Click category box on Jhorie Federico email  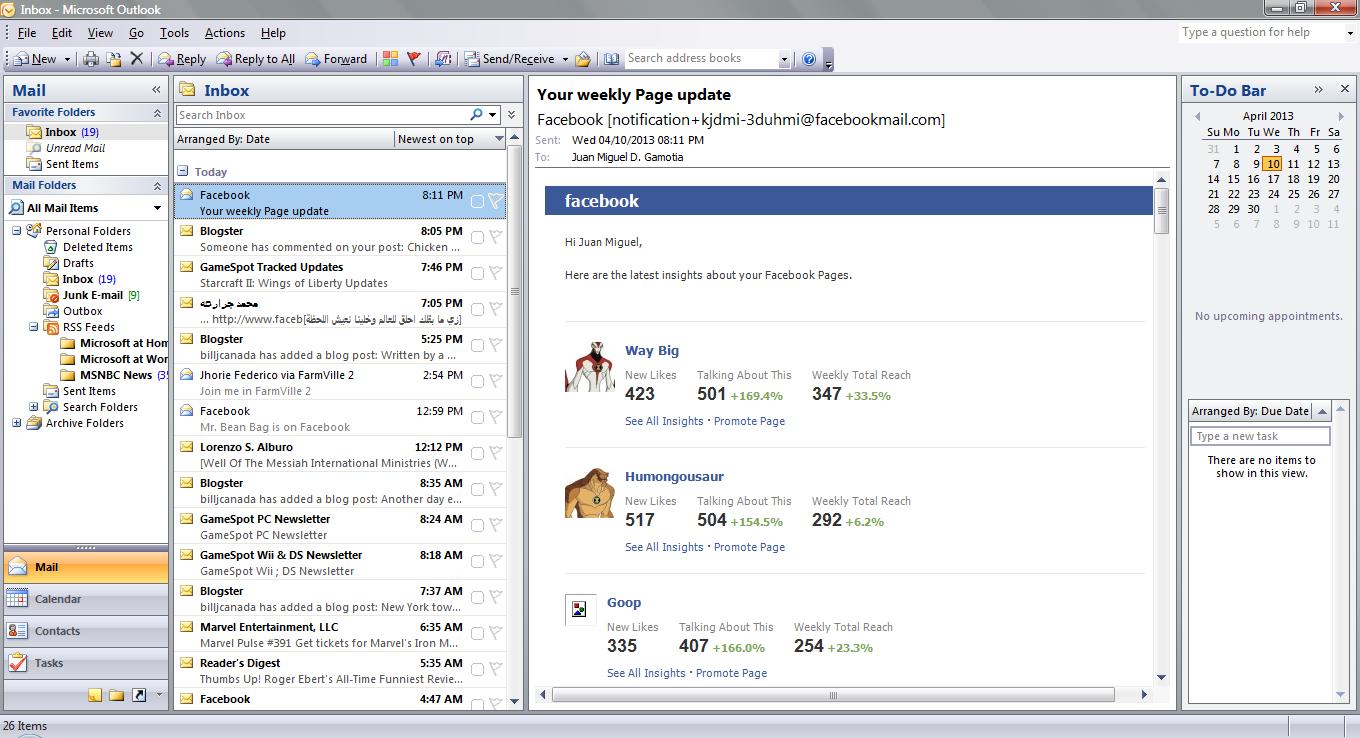477,382
